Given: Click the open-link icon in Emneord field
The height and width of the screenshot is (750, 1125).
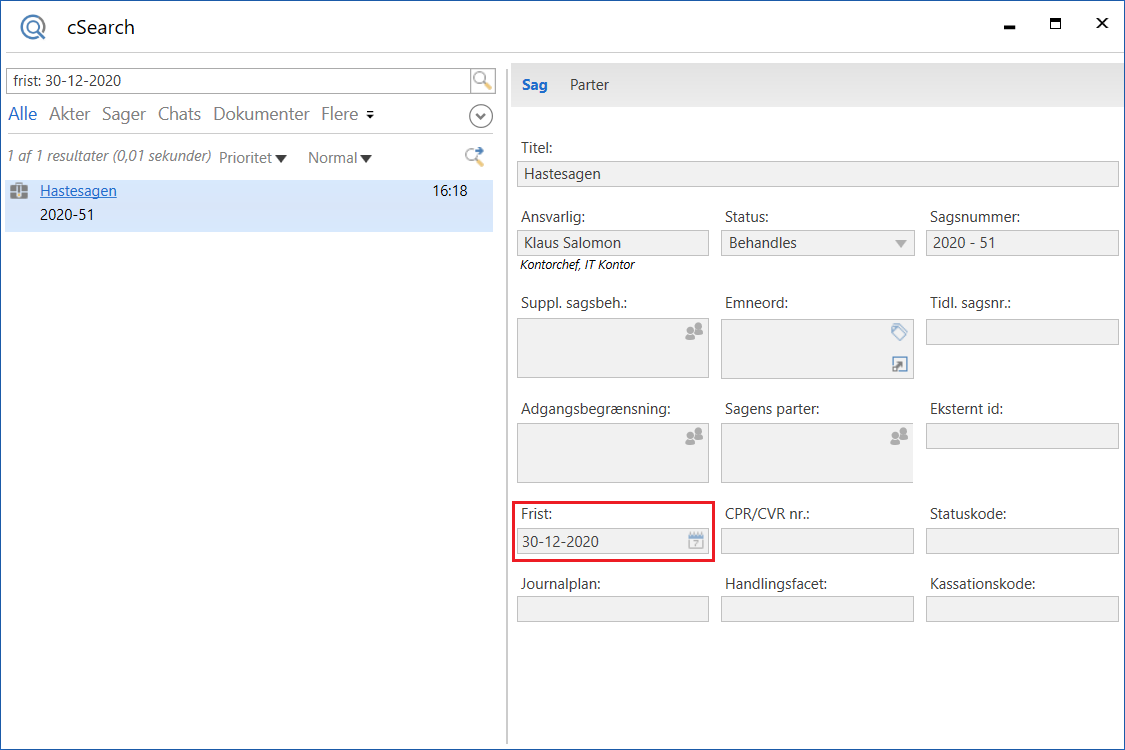Looking at the screenshot, I should tap(899, 365).
